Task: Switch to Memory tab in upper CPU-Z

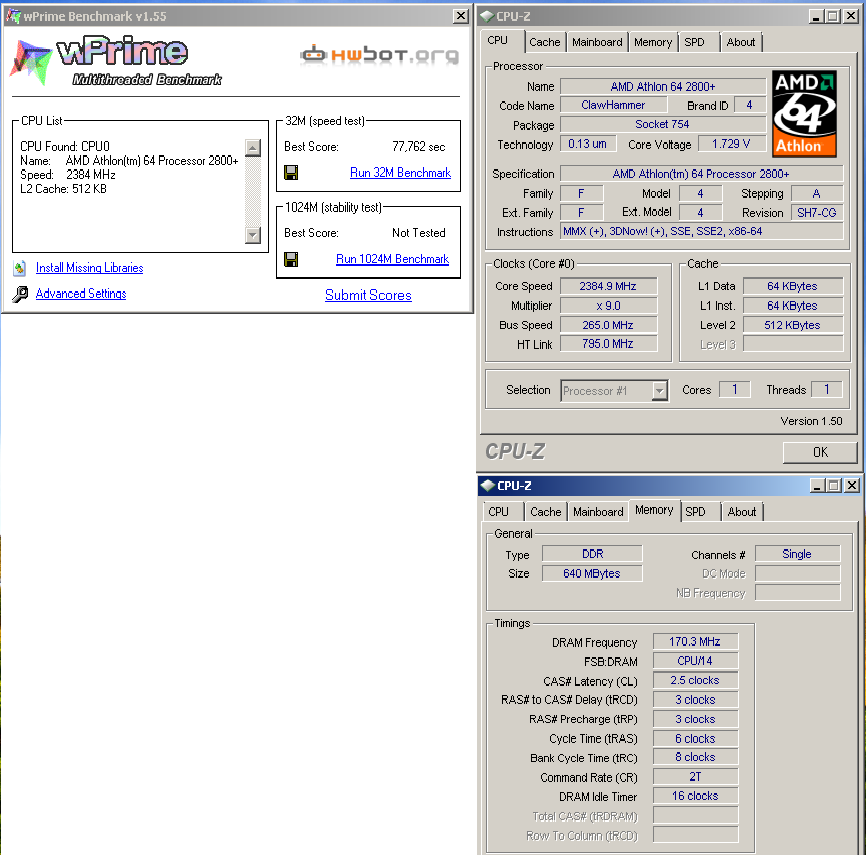Action: [653, 42]
